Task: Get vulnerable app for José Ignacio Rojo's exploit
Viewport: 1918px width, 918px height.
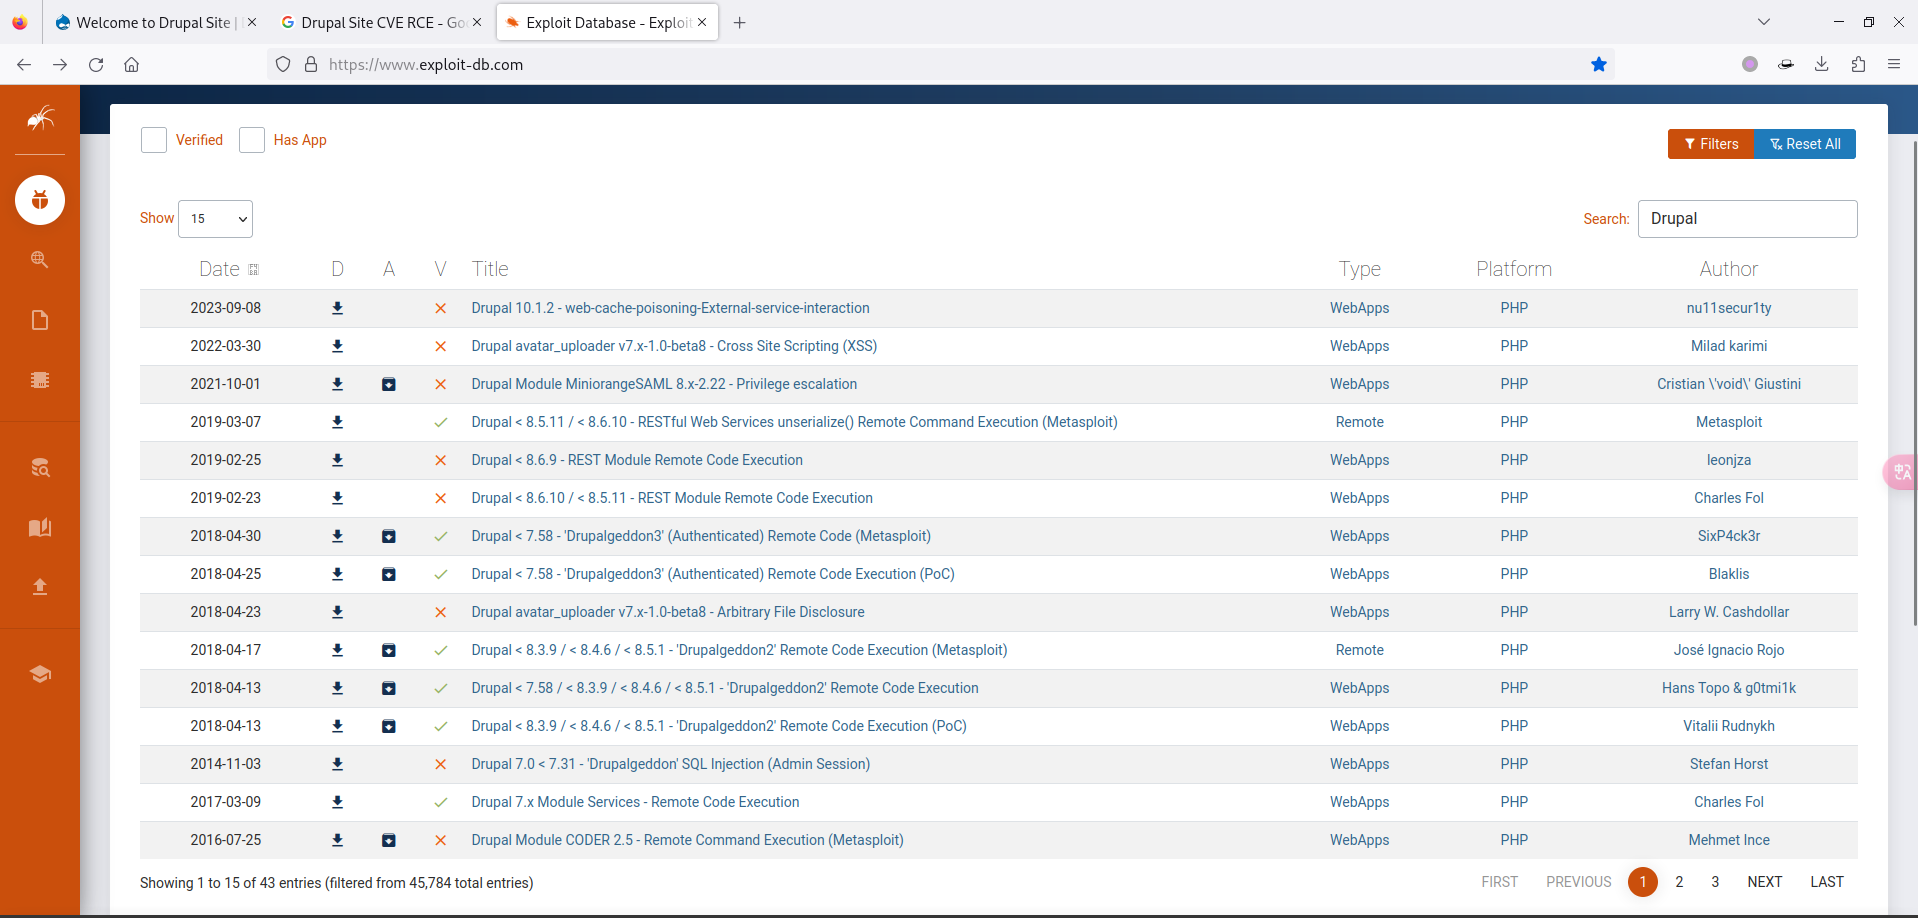Action: [389, 650]
